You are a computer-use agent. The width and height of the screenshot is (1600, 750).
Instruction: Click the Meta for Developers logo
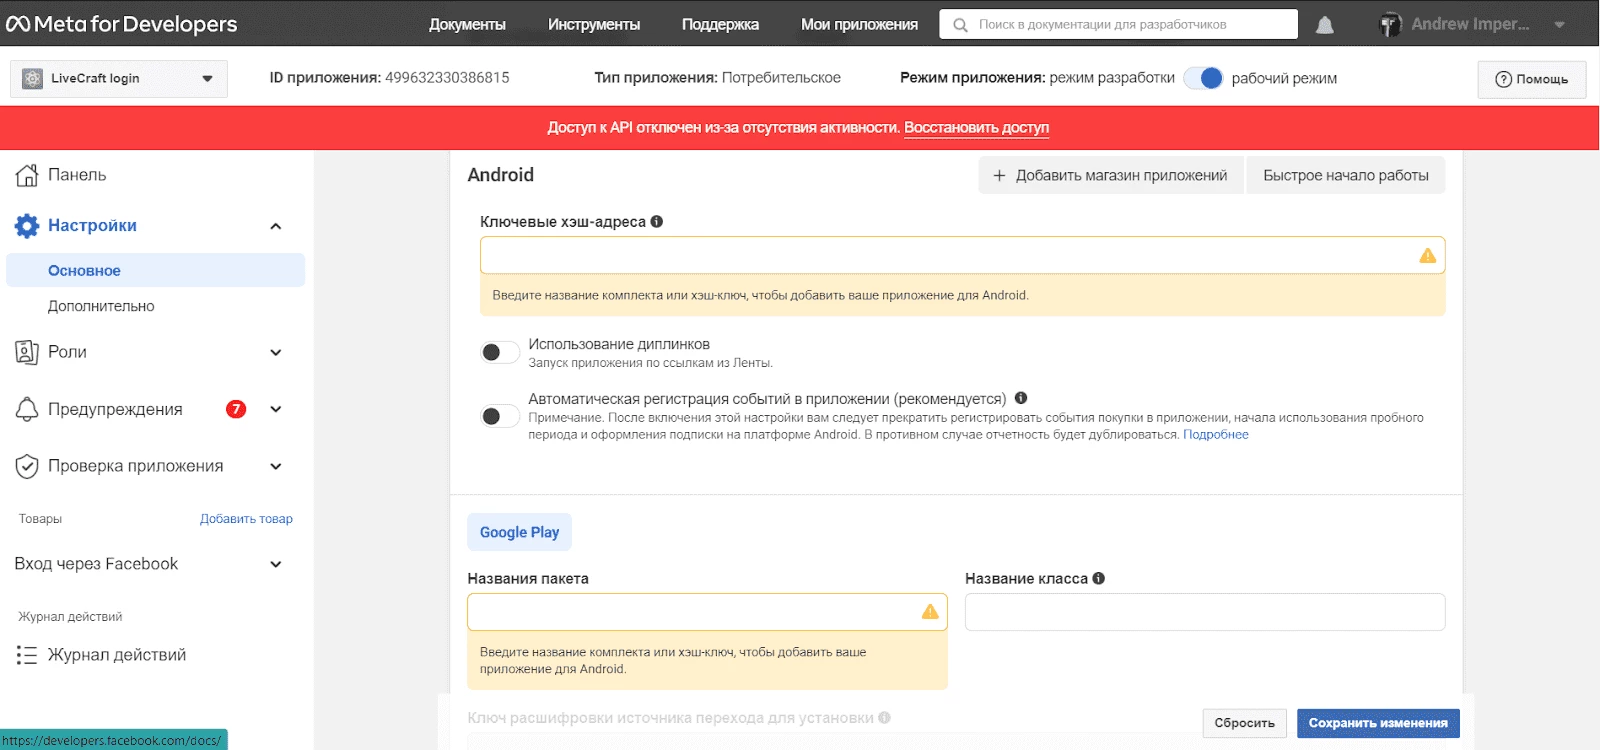pyautogui.click(x=121, y=24)
